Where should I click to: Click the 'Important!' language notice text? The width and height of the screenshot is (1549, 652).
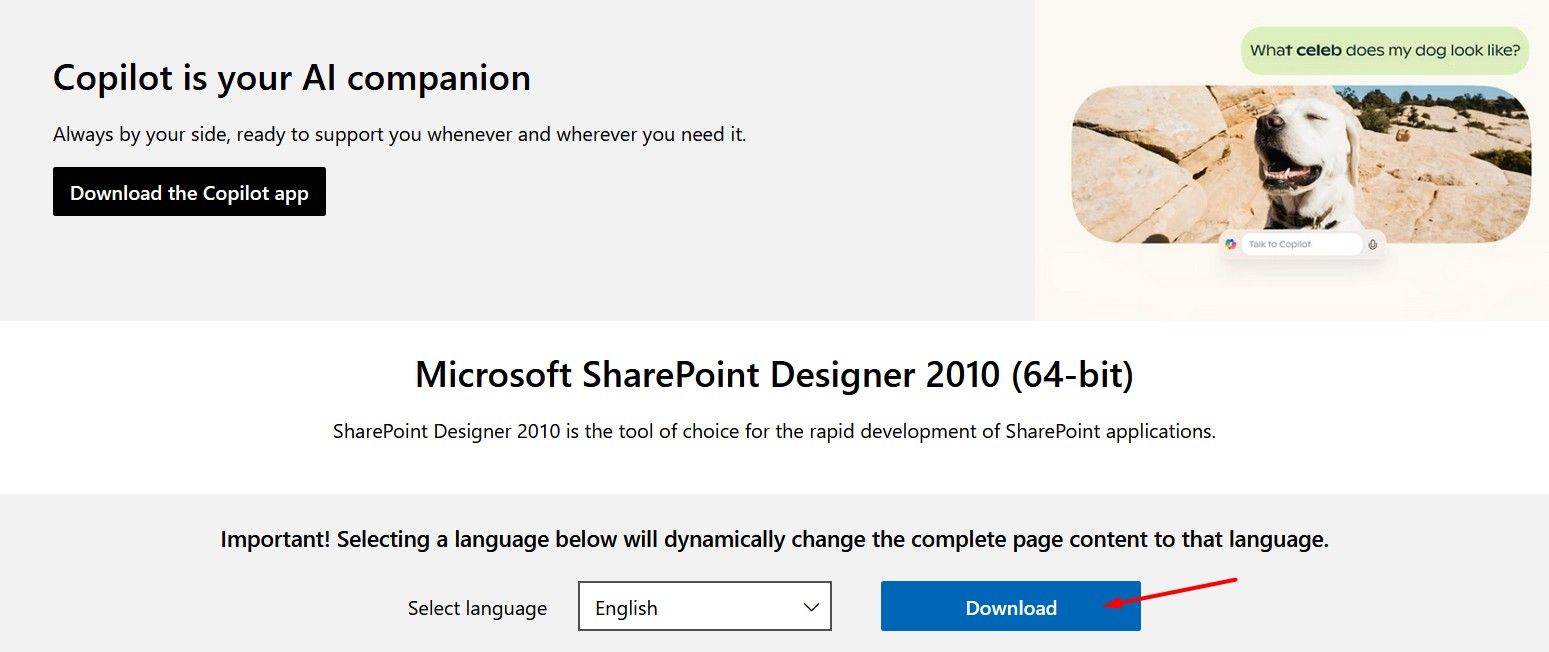774,540
